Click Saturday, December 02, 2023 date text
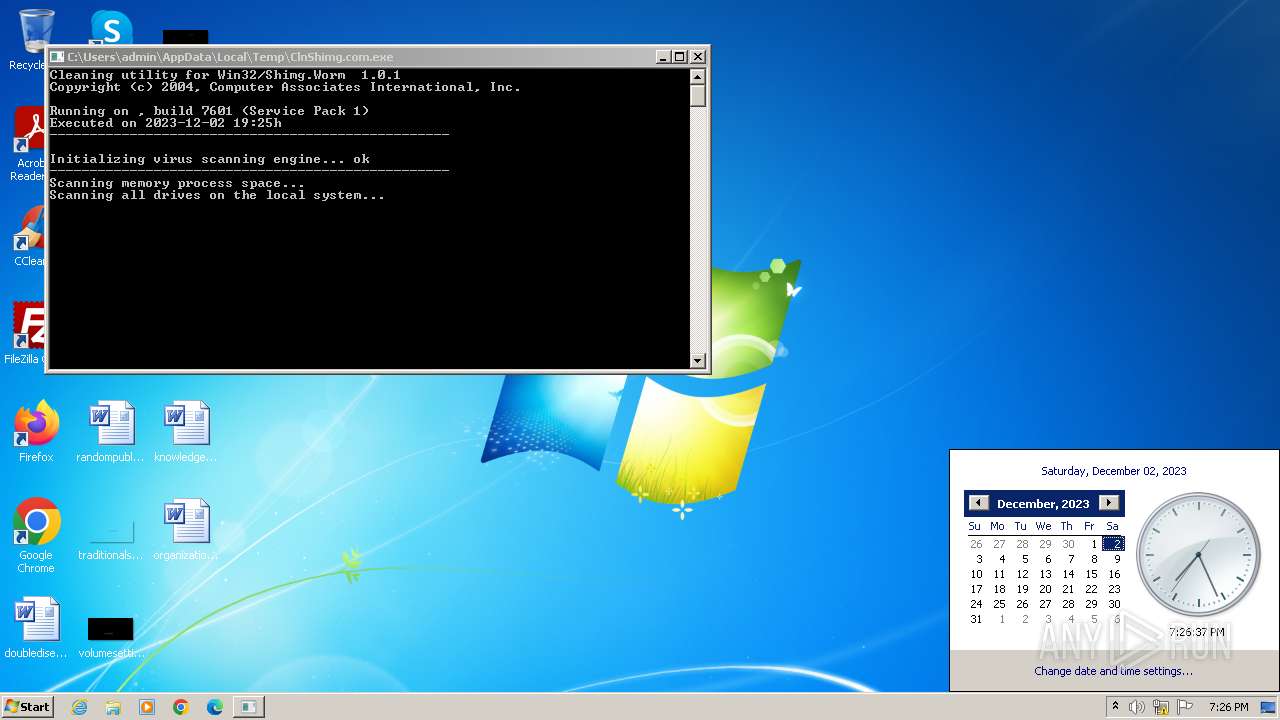Image resolution: width=1280 pixels, height=720 pixels. (1113, 471)
